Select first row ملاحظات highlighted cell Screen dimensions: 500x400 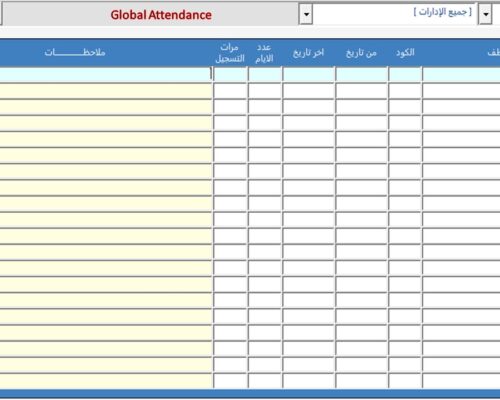106,74
